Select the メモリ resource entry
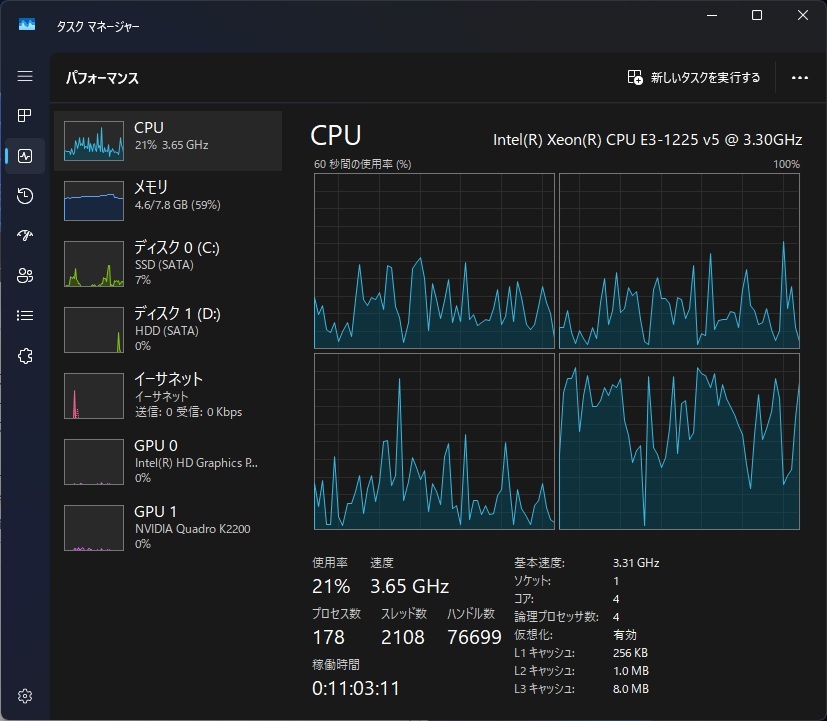Image resolution: width=828 pixels, height=721 pixels. pyautogui.click(x=168, y=200)
